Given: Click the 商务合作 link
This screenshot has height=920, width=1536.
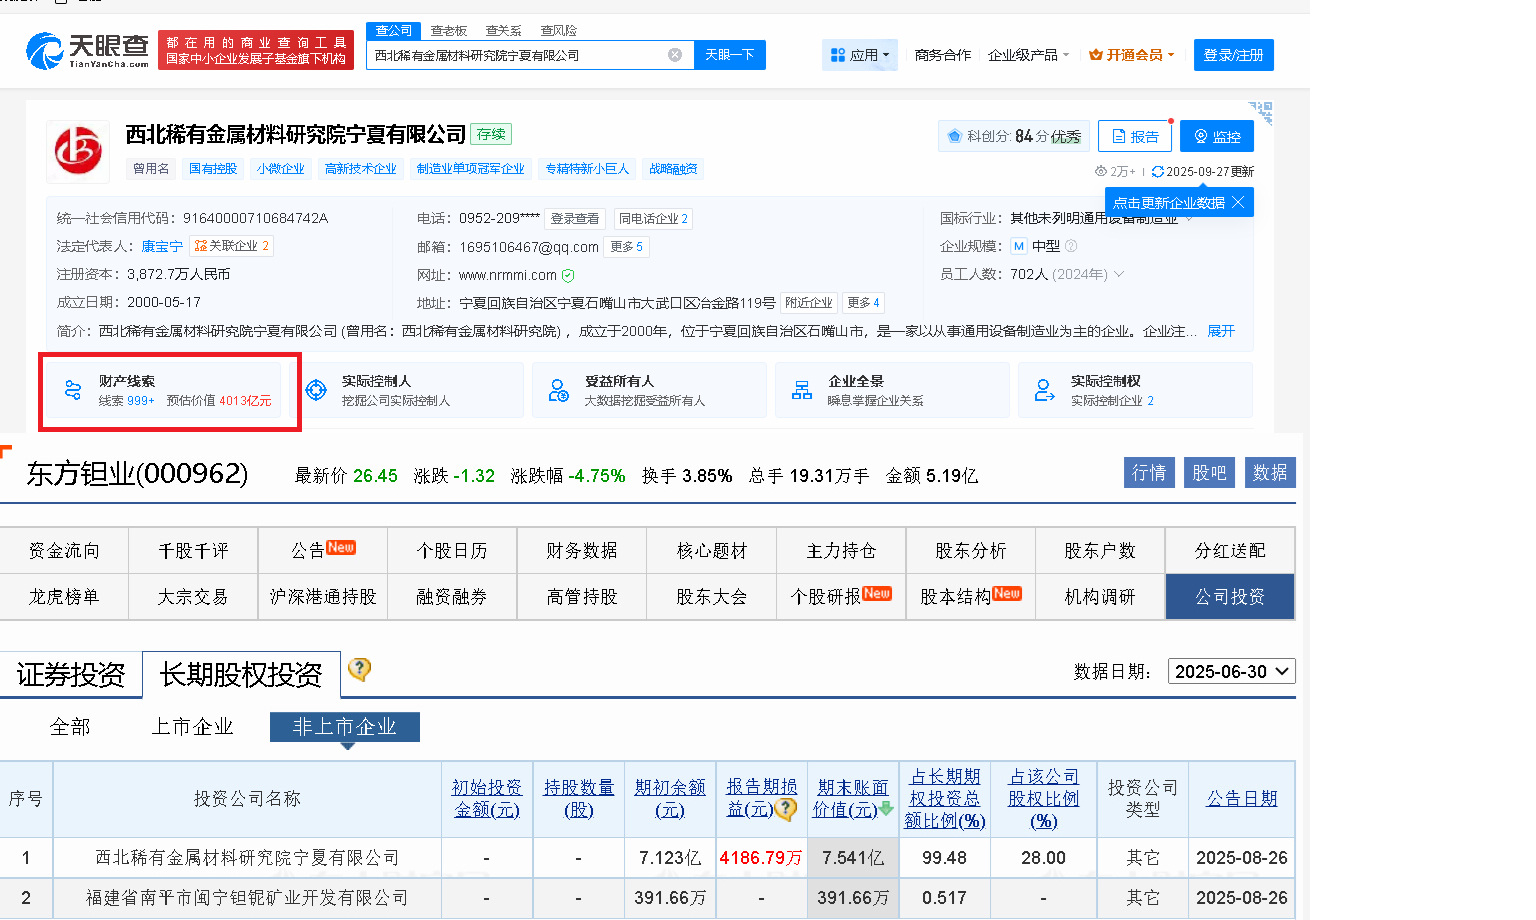Looking at the screenshot, I should pos(943,55).
